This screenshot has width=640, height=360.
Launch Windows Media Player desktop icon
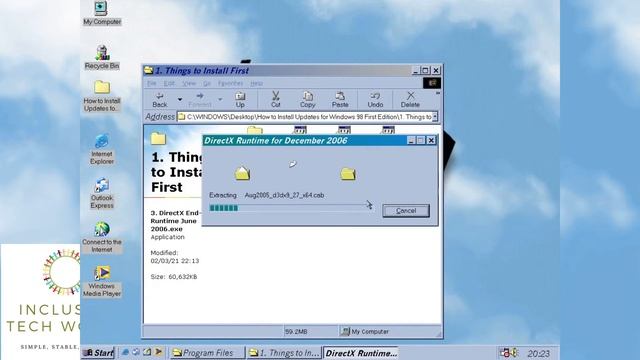pos(102,282)
